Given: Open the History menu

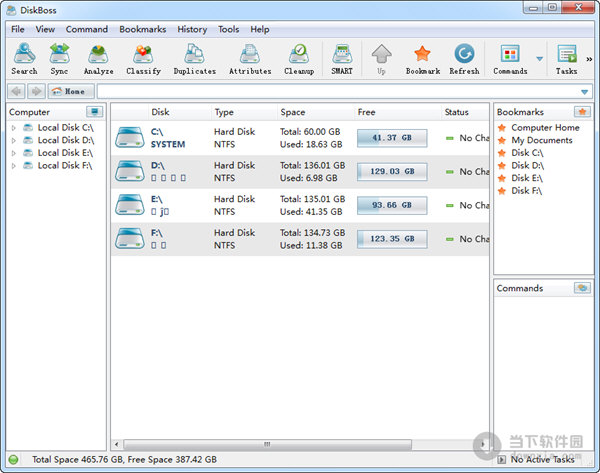Looking at the screenshot, I should [192, 29].
